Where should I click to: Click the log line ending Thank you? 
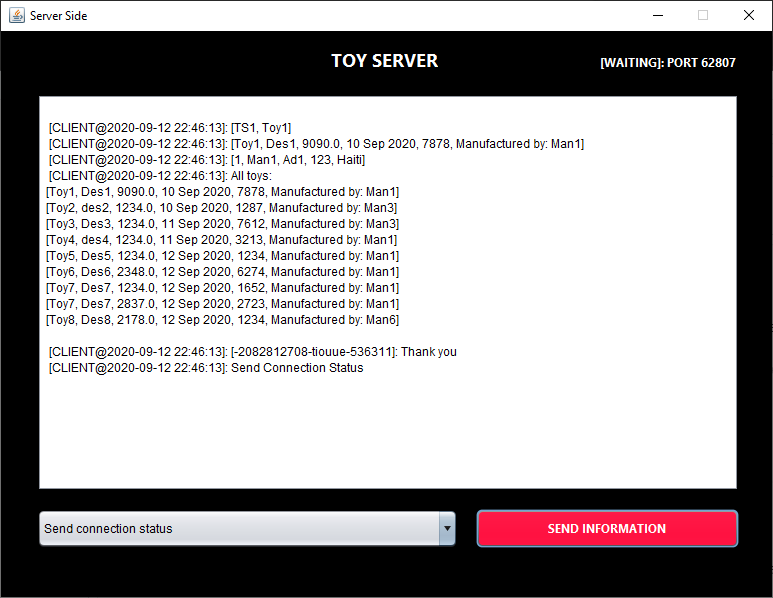pos(252,352)
